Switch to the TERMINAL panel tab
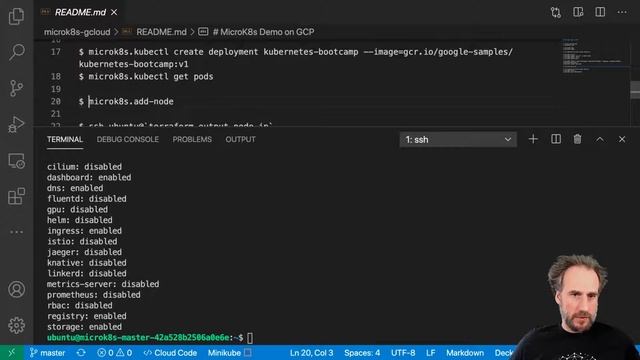 (x=64, y=139)
